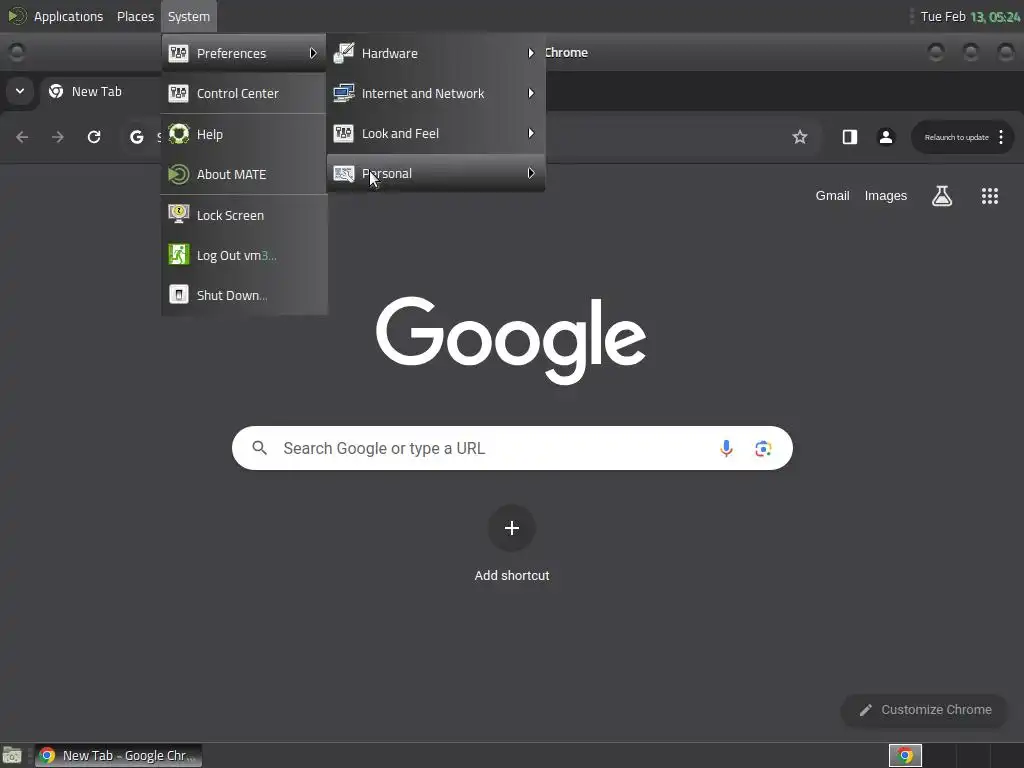Select Help in the System menu
The width and height of the screenshot is (1024, 768).
pyautogui.click(x=244, y=134)
